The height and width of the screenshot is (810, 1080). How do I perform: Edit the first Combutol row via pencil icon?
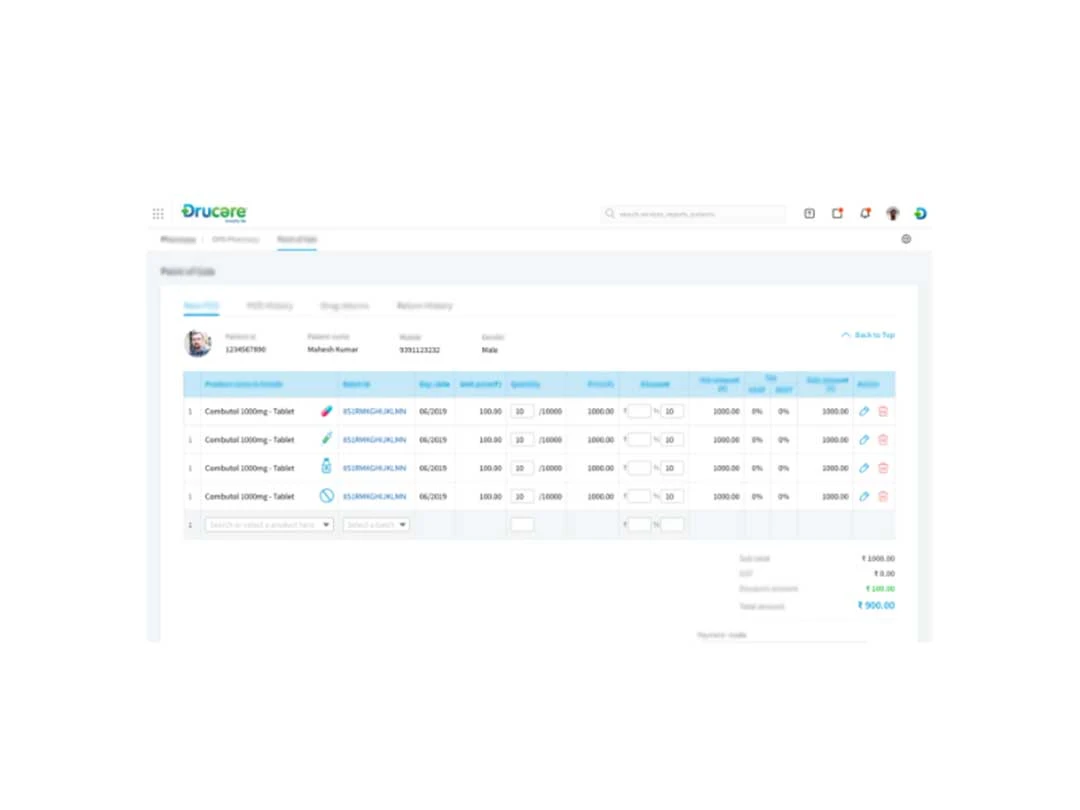863,410
